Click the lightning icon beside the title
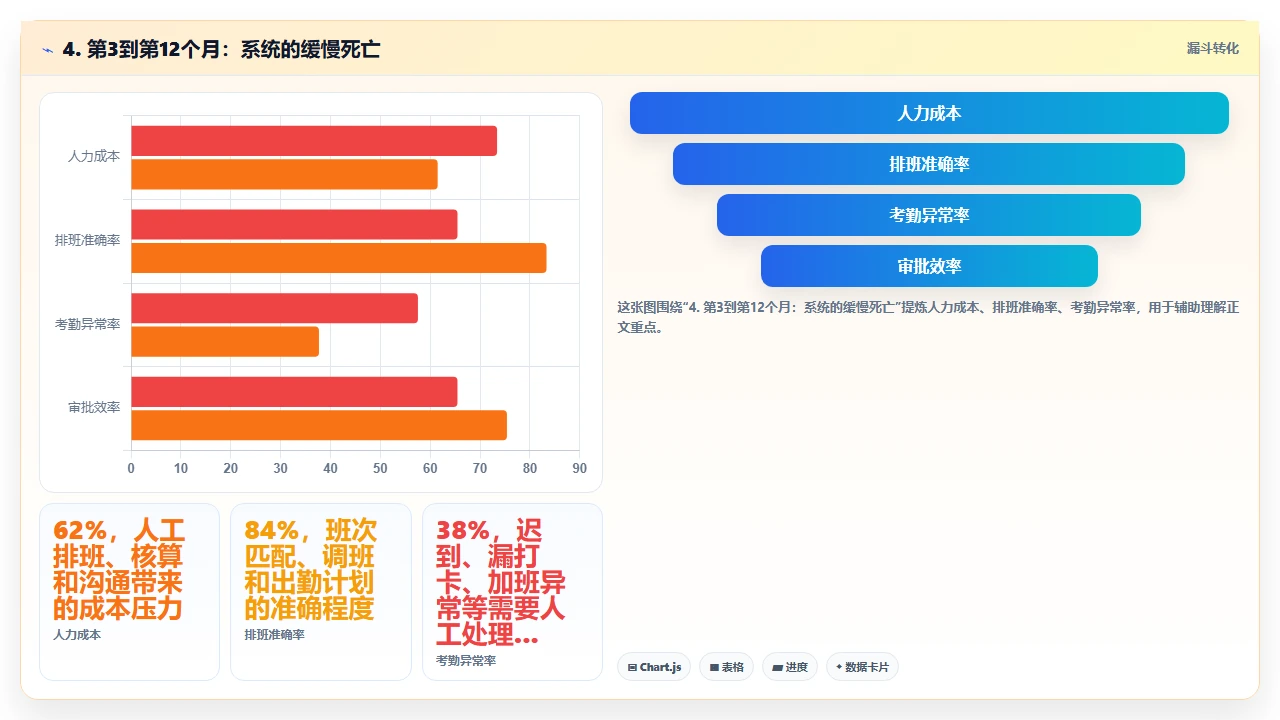This screenshot has width=1280, height=720. pos(47,50)
